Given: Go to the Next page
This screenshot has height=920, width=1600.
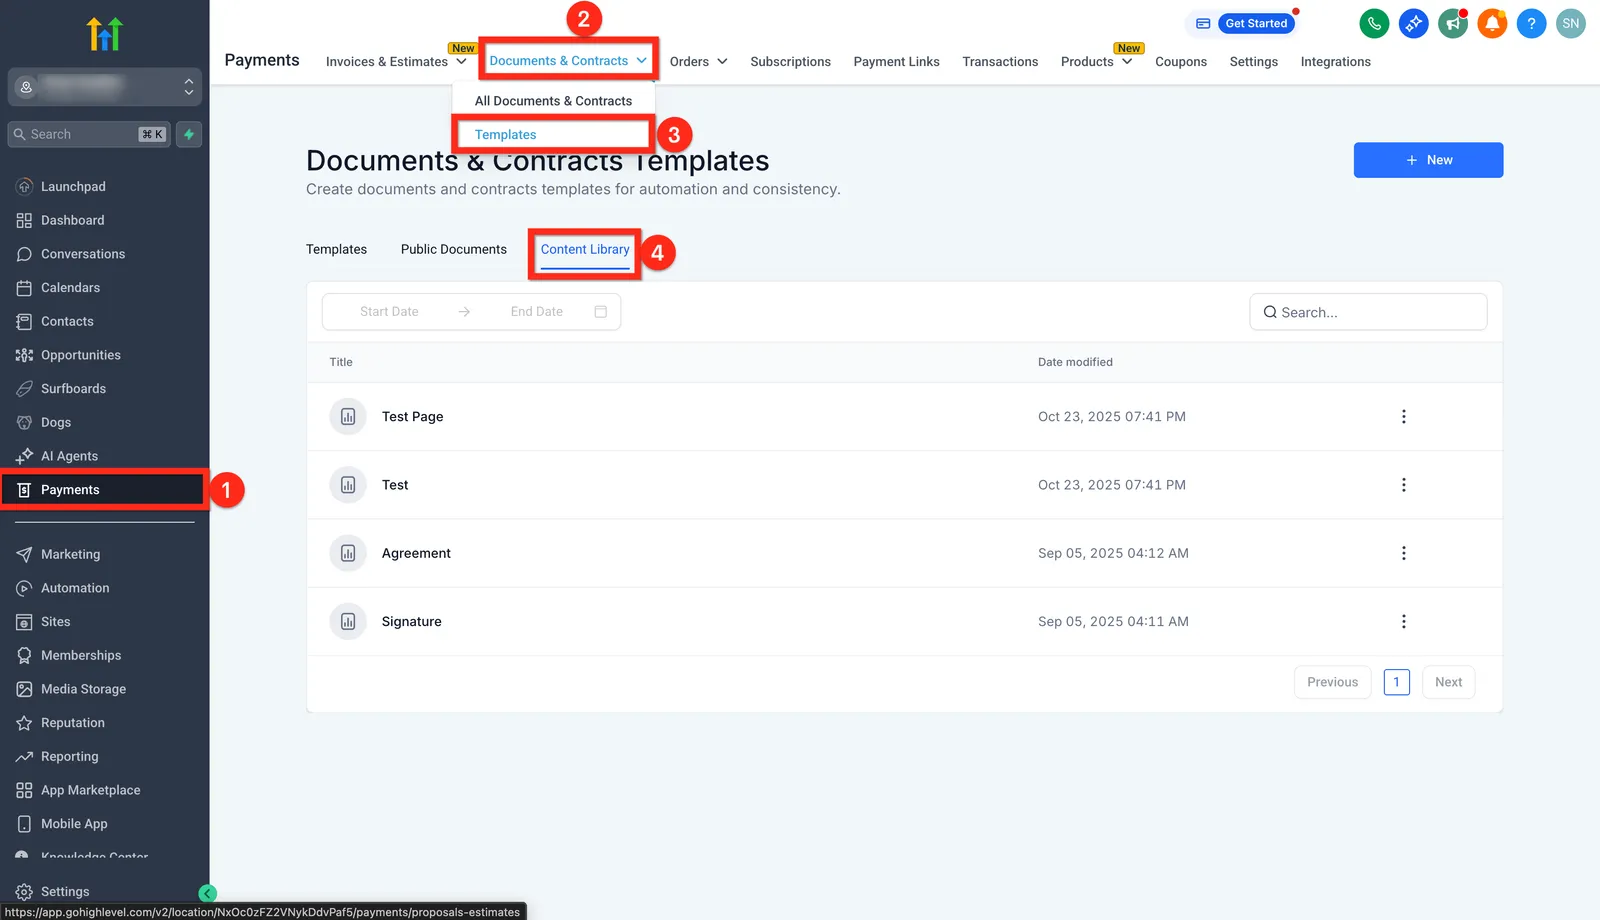Looking at the screenshot, I should 1448,682.
